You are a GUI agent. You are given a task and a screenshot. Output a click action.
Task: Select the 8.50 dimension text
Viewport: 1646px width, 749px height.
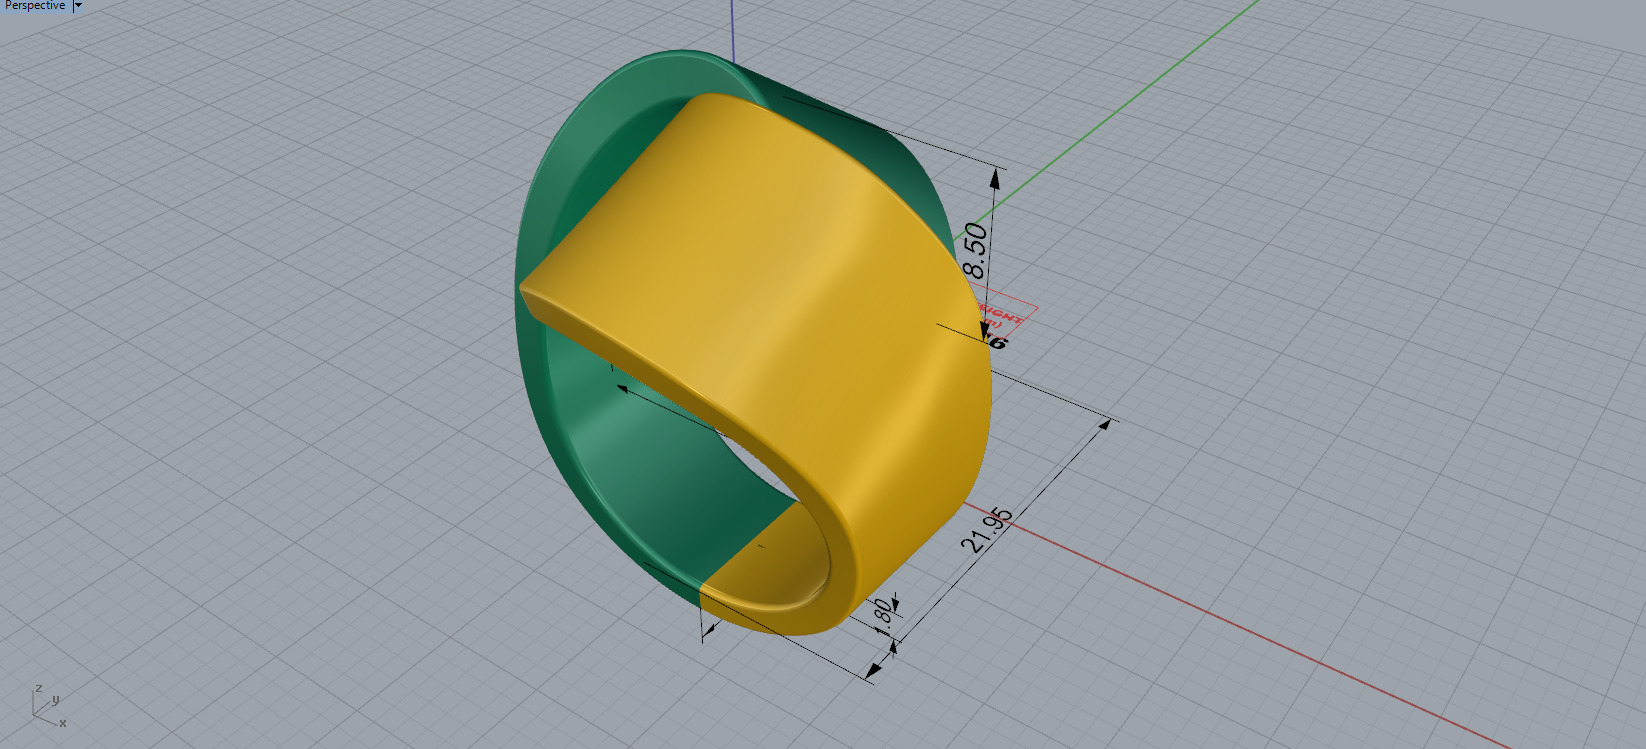976,250
